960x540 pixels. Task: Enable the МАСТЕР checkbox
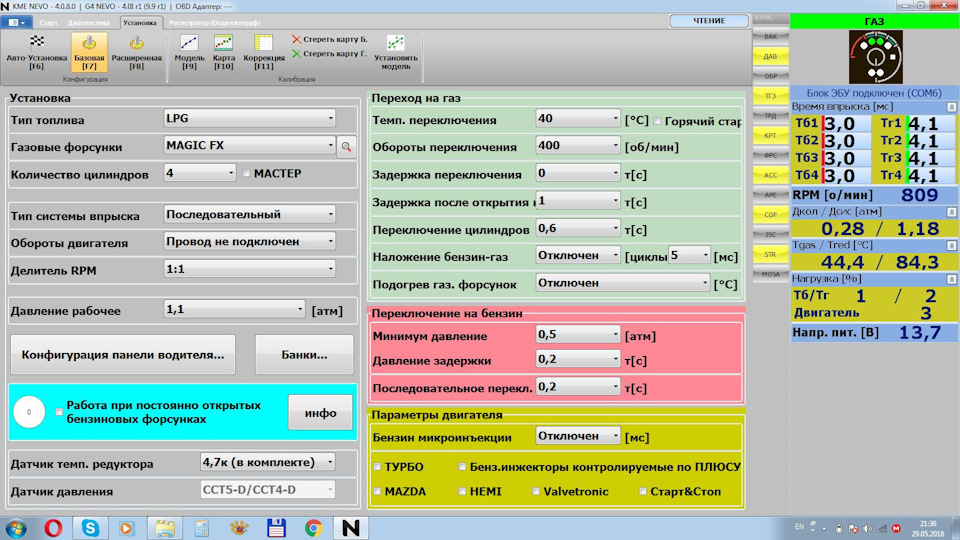(x=246, y=174)
